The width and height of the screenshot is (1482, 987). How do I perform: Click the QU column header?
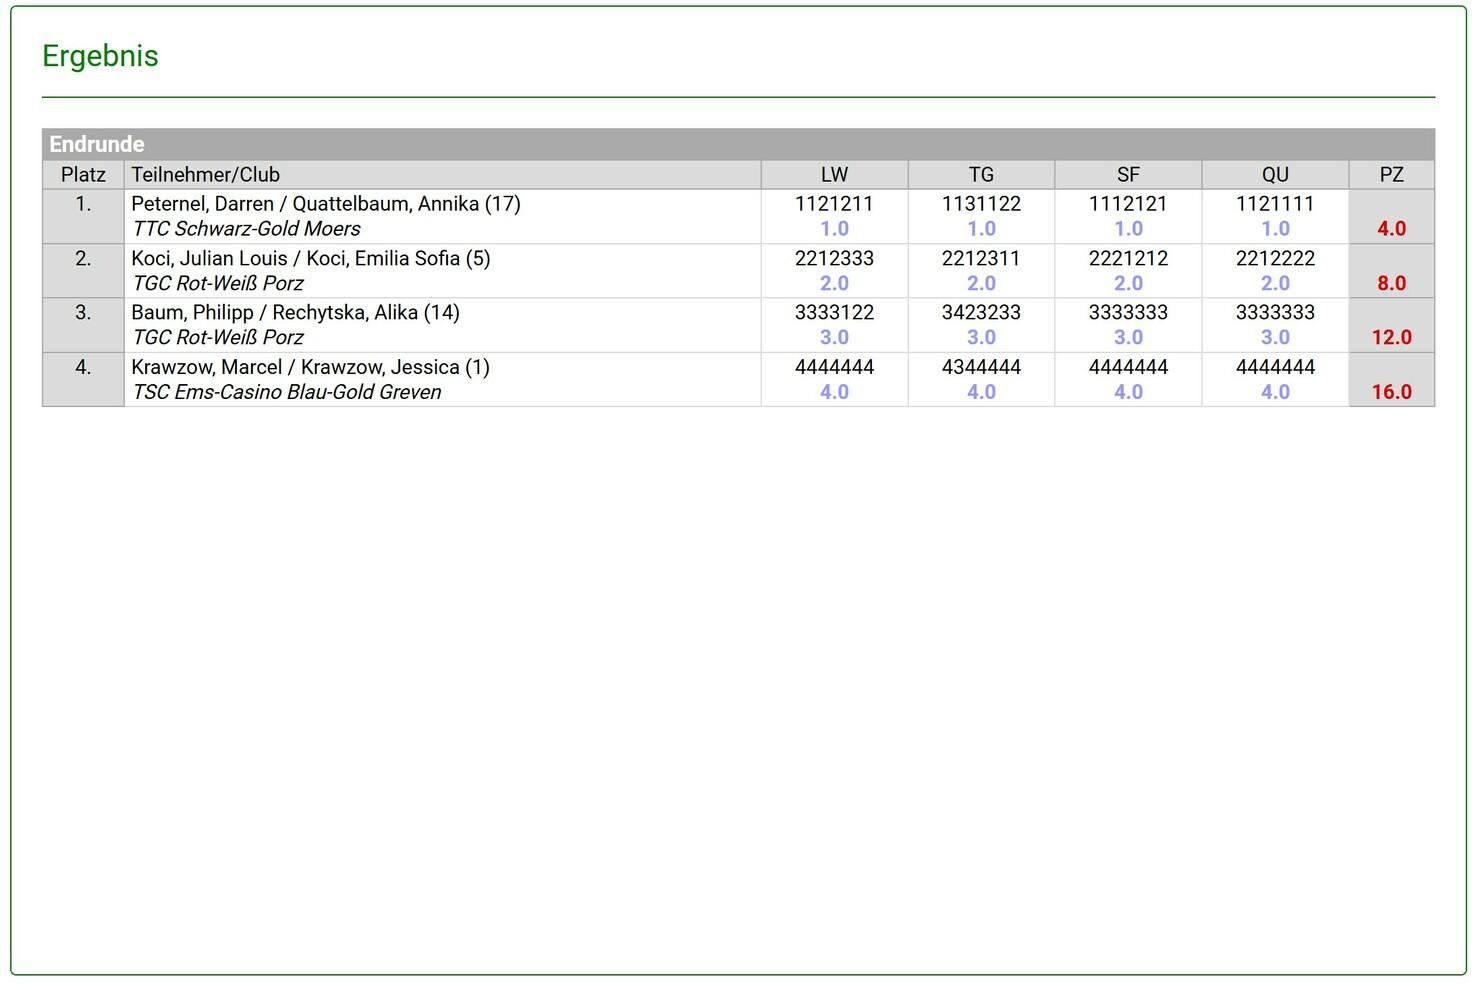coord(1275,175)
